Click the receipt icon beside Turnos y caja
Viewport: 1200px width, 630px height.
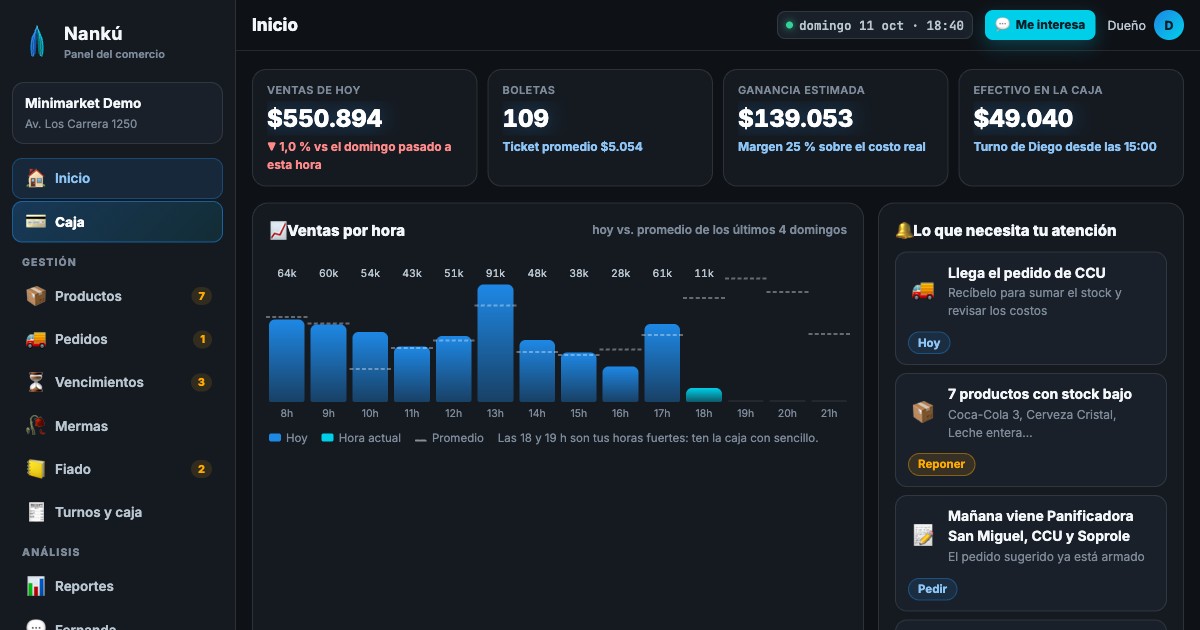36,512
